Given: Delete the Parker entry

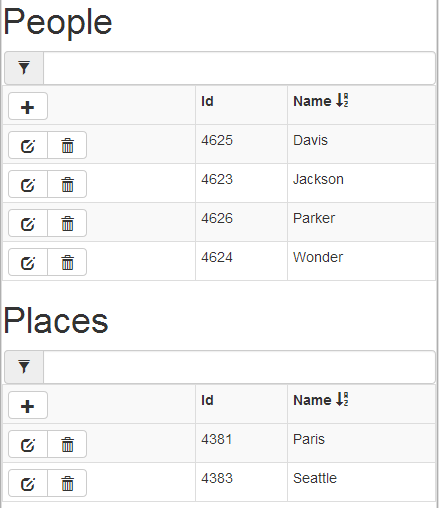Looking at the screenshot, I should [x=67, y=223].
